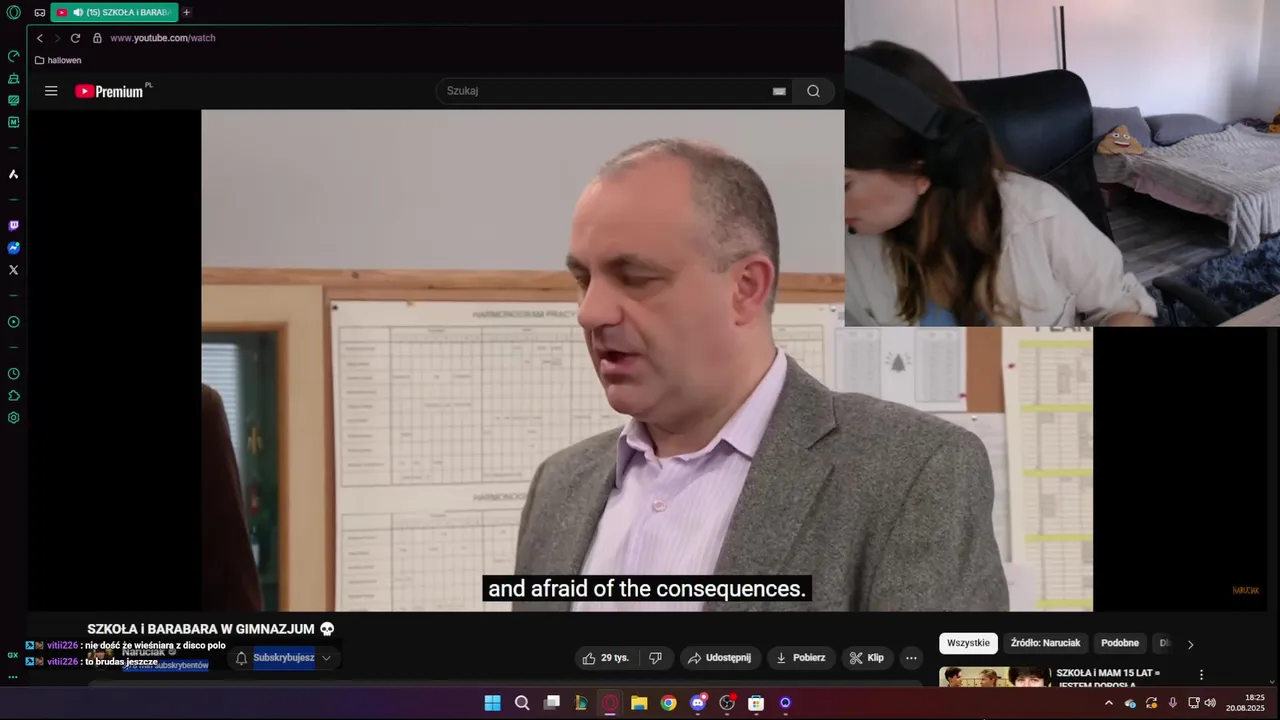Open Settings gear in sidebar
Screen dimensions: 1280x720
pos(13,418)
